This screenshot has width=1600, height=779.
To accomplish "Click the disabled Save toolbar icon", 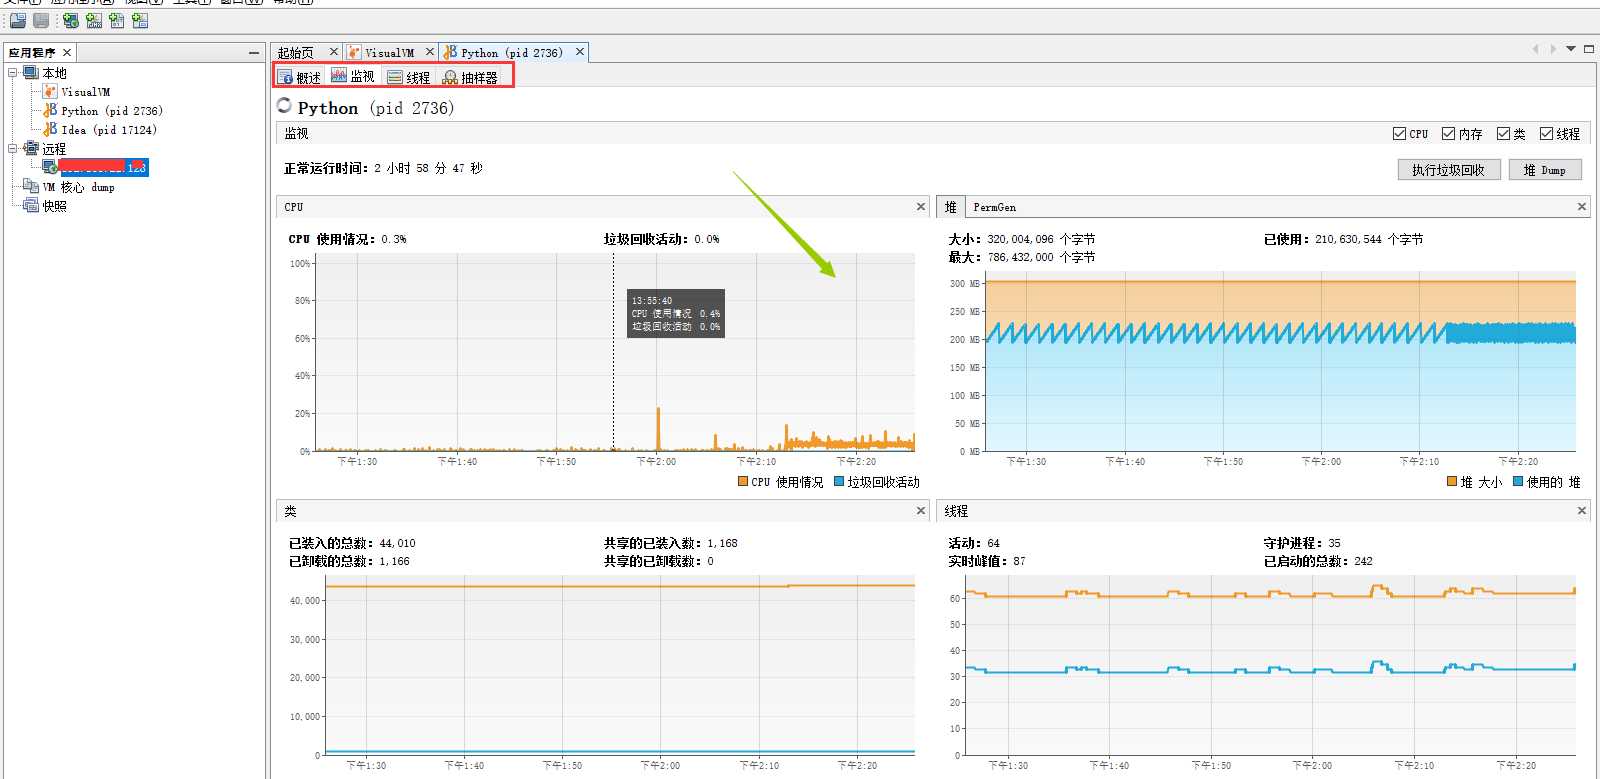I will (x=41, y=20).
